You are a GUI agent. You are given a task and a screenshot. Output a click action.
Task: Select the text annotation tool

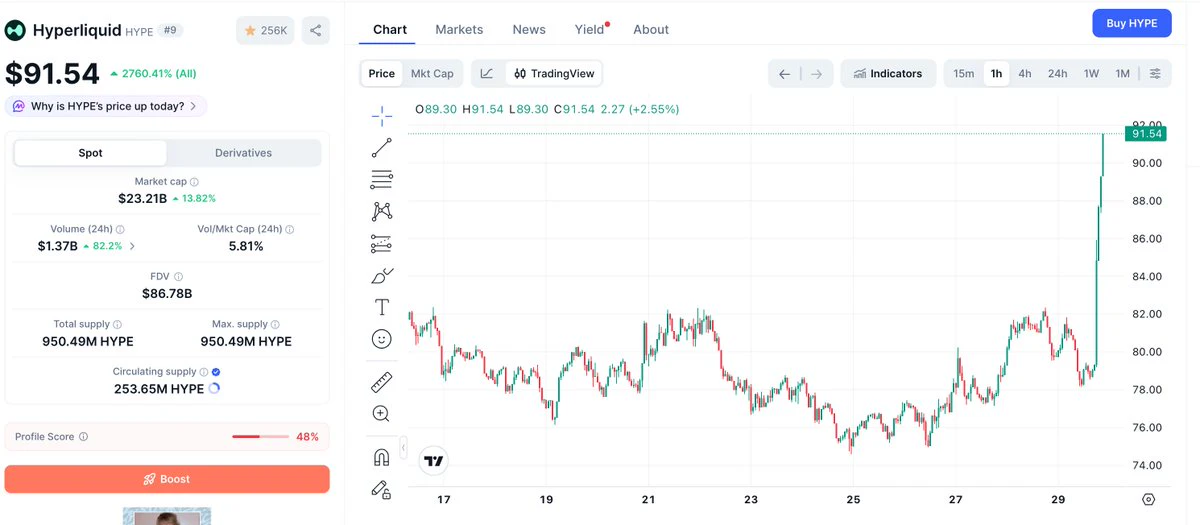pos(381,307)
